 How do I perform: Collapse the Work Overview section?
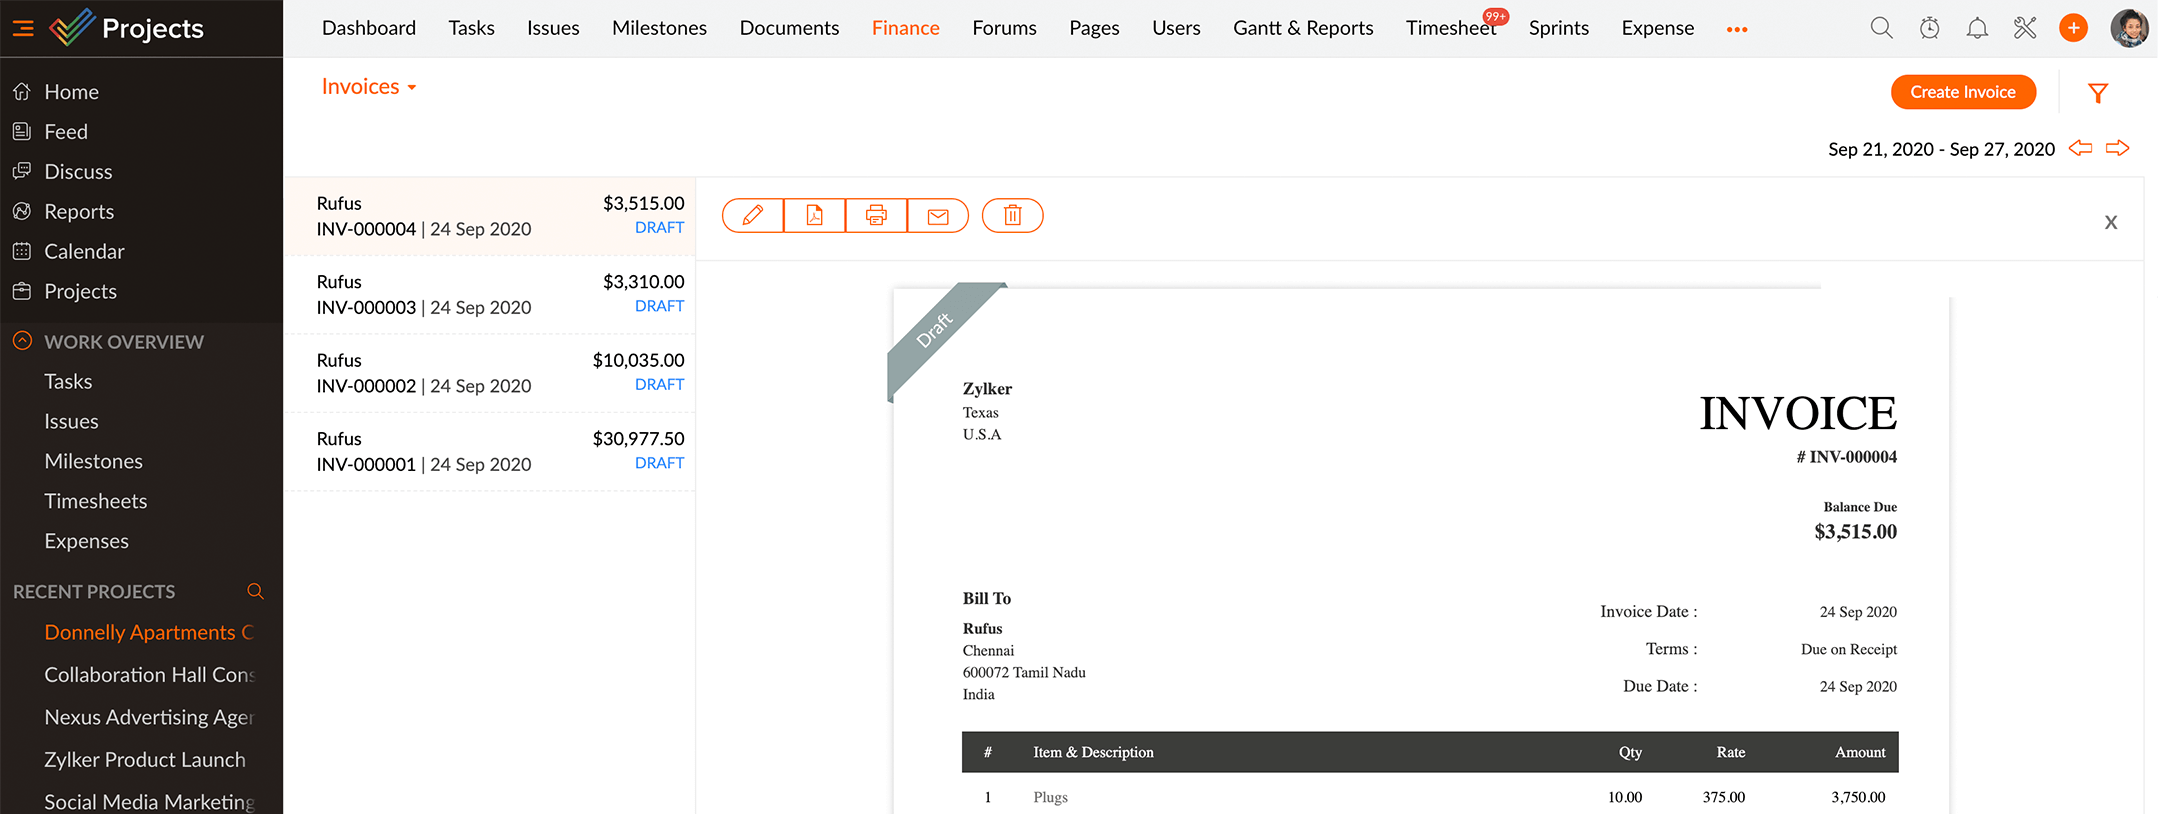22,341
